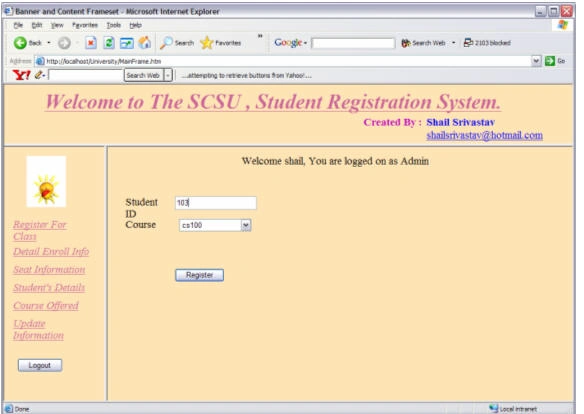Expand the address bar dropdown arrow
The height and width of the screenshot is (414, 584).
[x=536, y=61]
